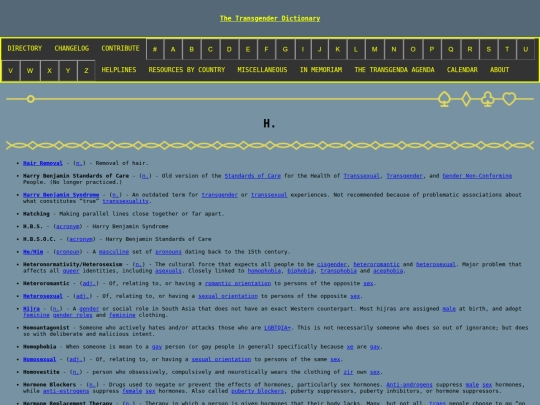
Task: Open The Transgender Dictionary title link
Action: click(x=270, y=18)
